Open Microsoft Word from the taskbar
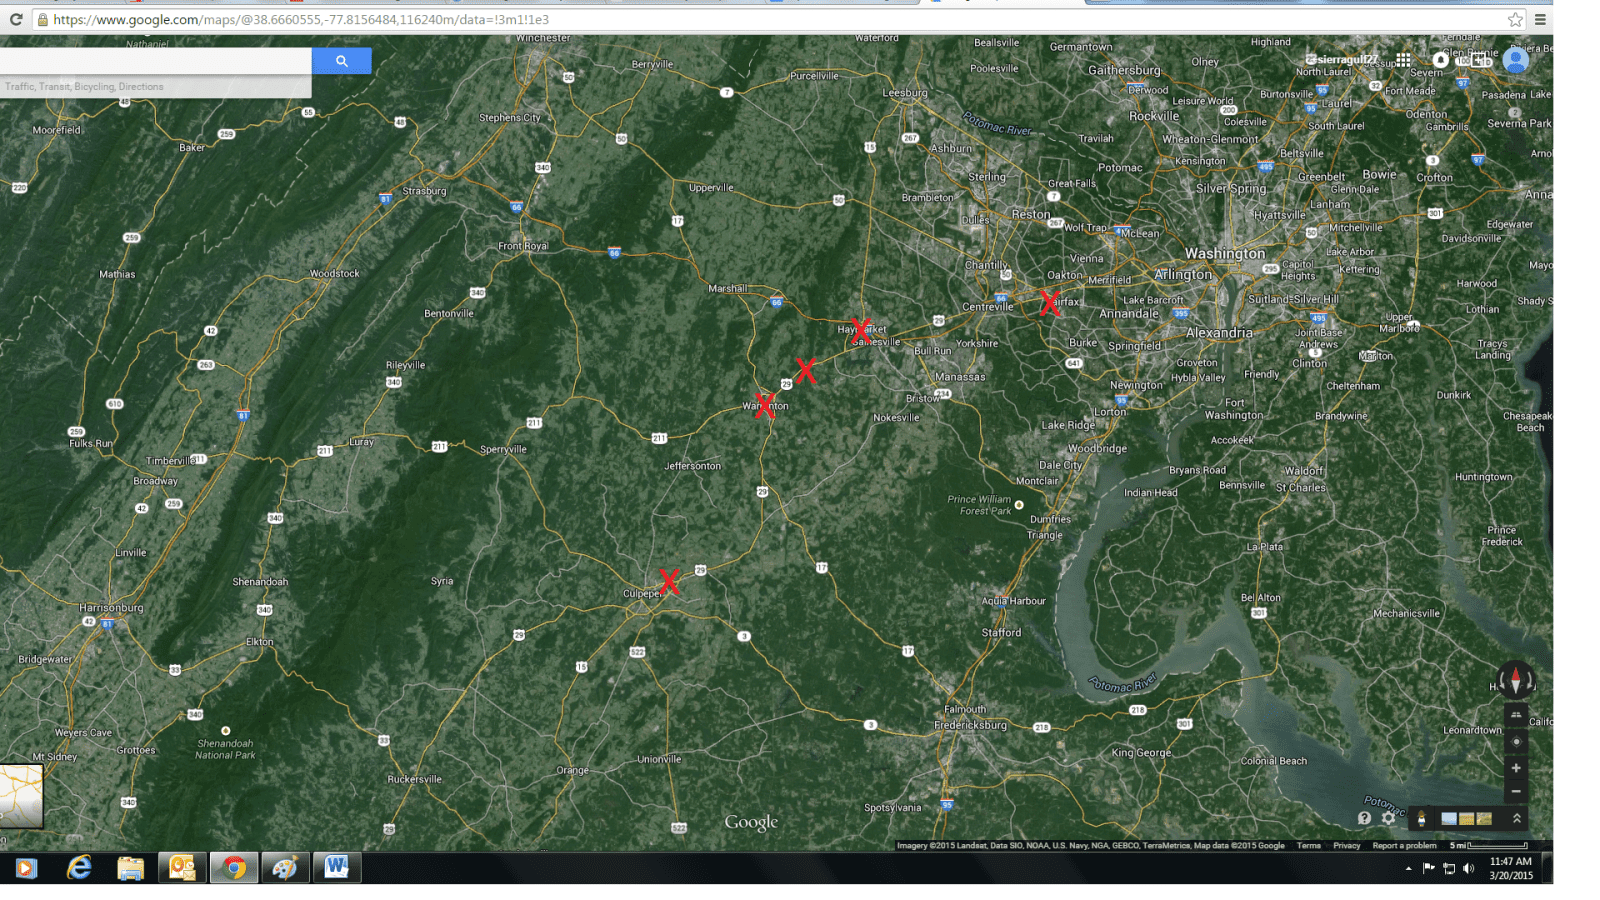1600x900 pixels. [x=336, y=867]
